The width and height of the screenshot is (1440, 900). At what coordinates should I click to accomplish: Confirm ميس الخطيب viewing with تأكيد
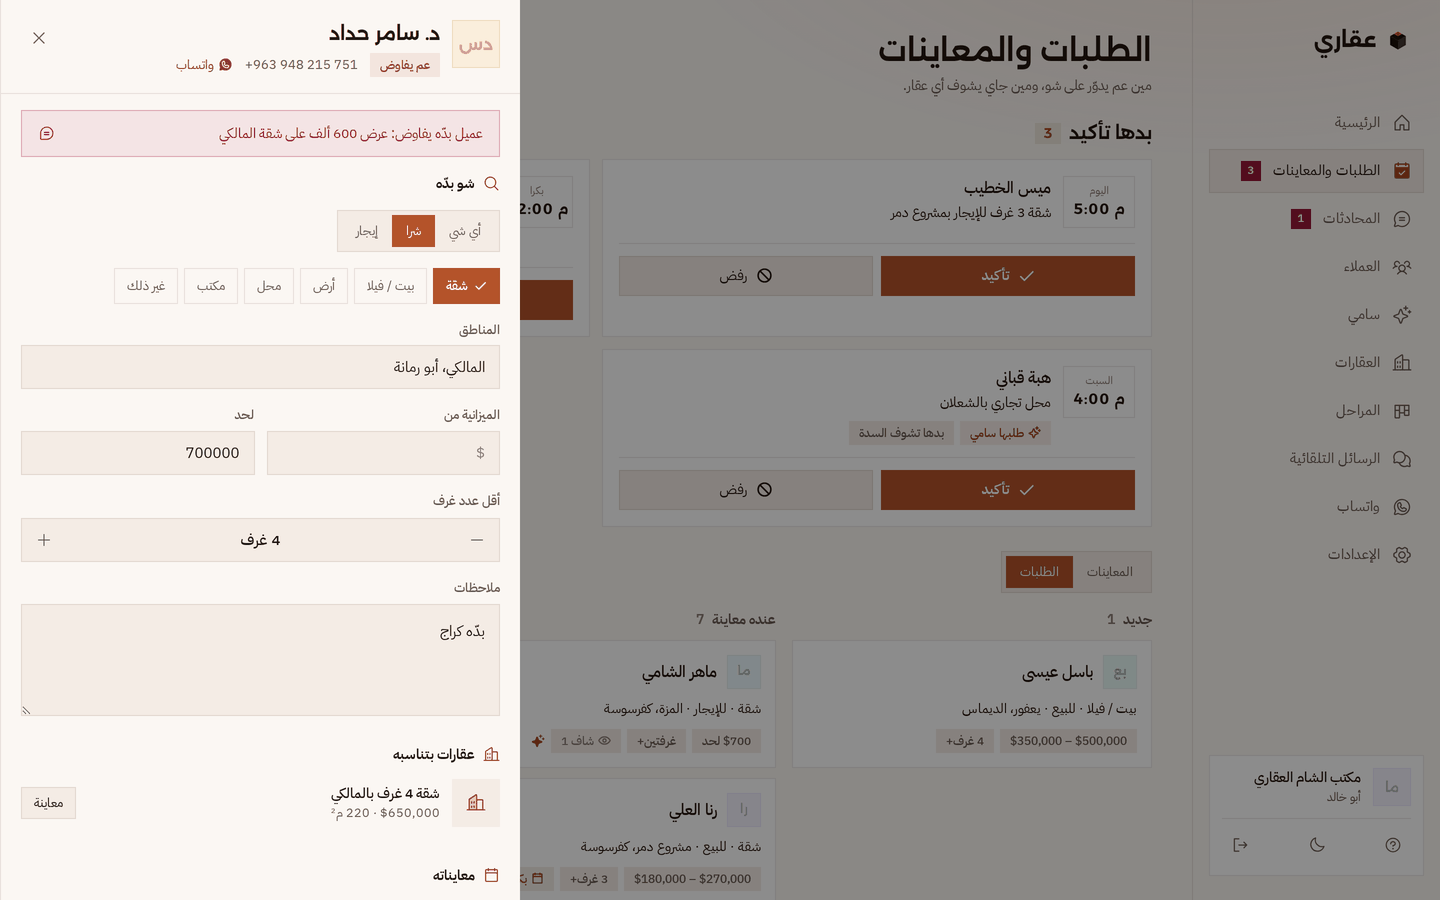[x=1008, y=276]
